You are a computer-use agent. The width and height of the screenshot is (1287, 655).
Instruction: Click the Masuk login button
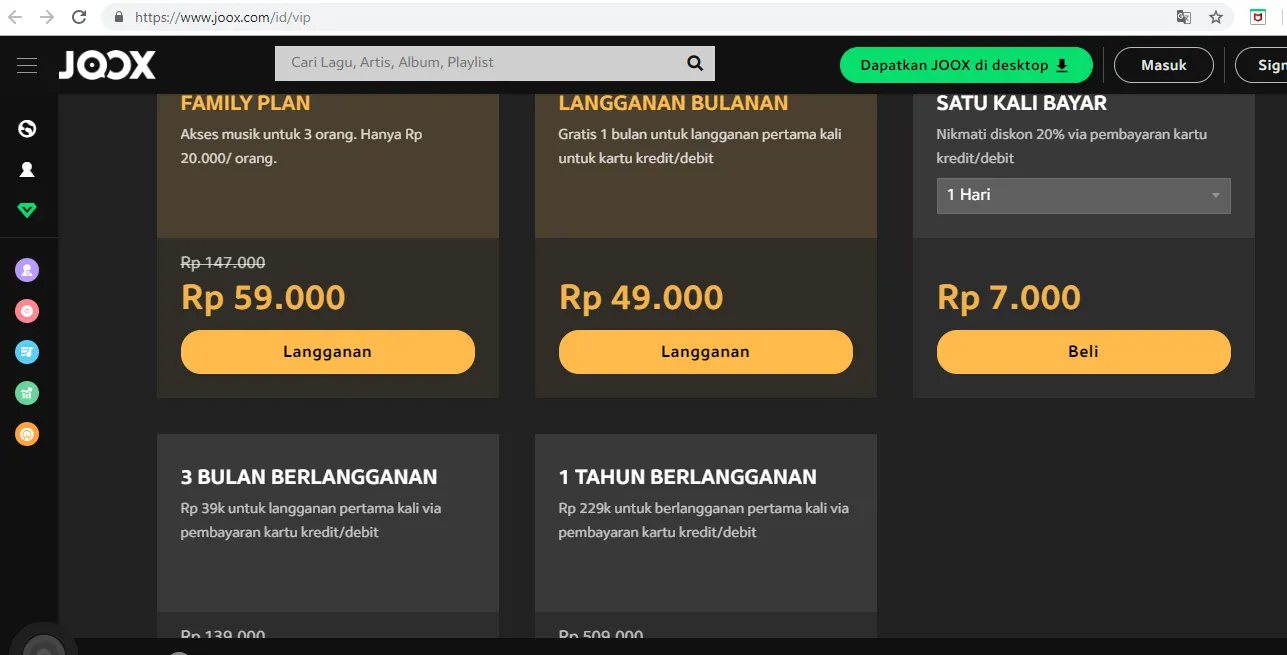click(x=1163, y=65)
